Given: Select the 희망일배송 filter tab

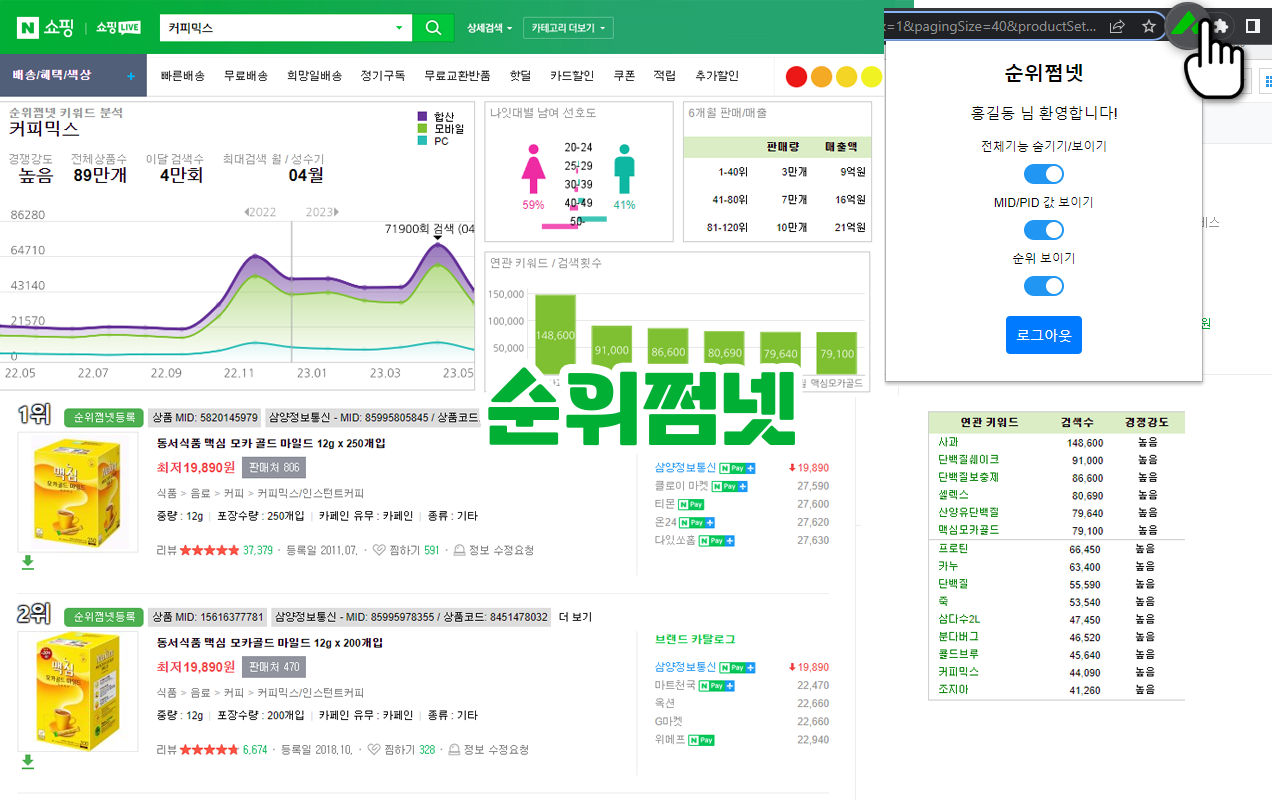Looking at the screenshot, I should pos(314,76).
